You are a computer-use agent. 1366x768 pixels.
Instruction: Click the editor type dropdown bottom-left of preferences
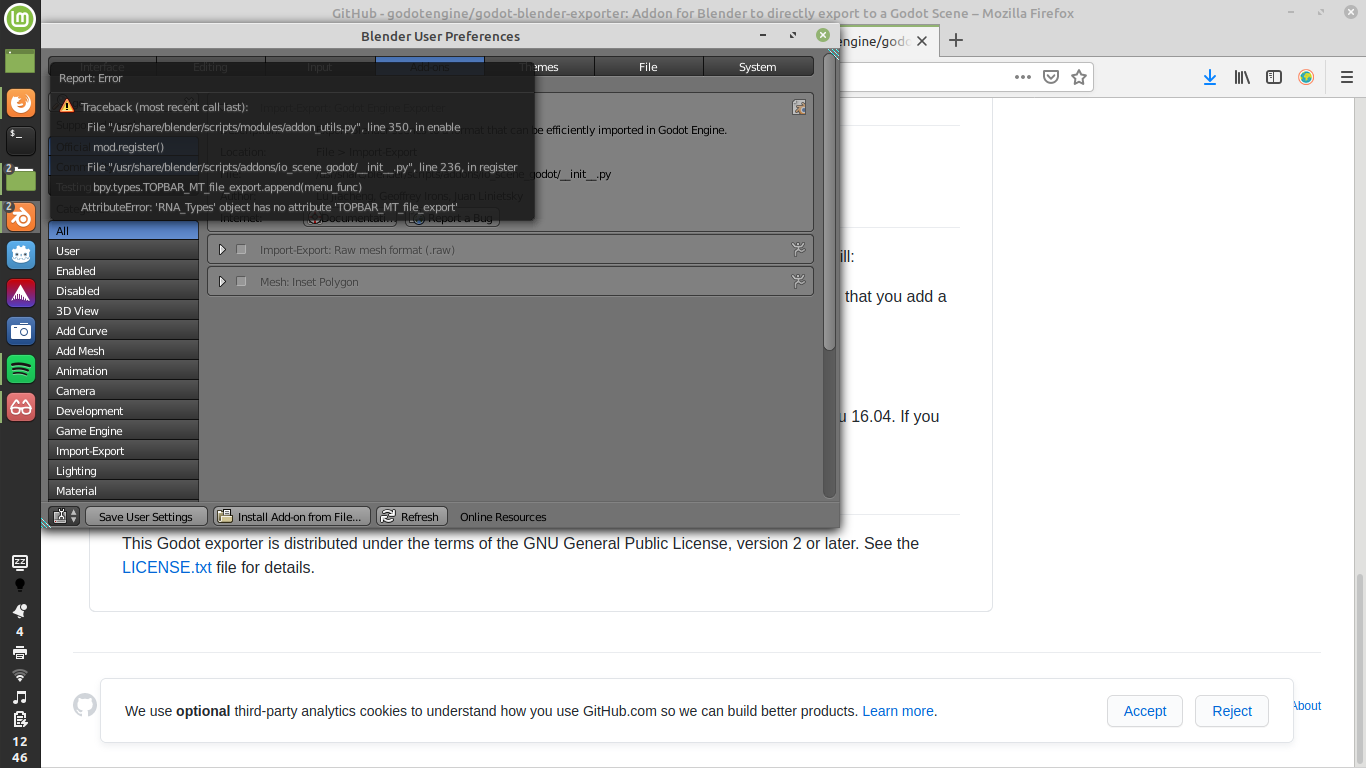click(63, 516)
